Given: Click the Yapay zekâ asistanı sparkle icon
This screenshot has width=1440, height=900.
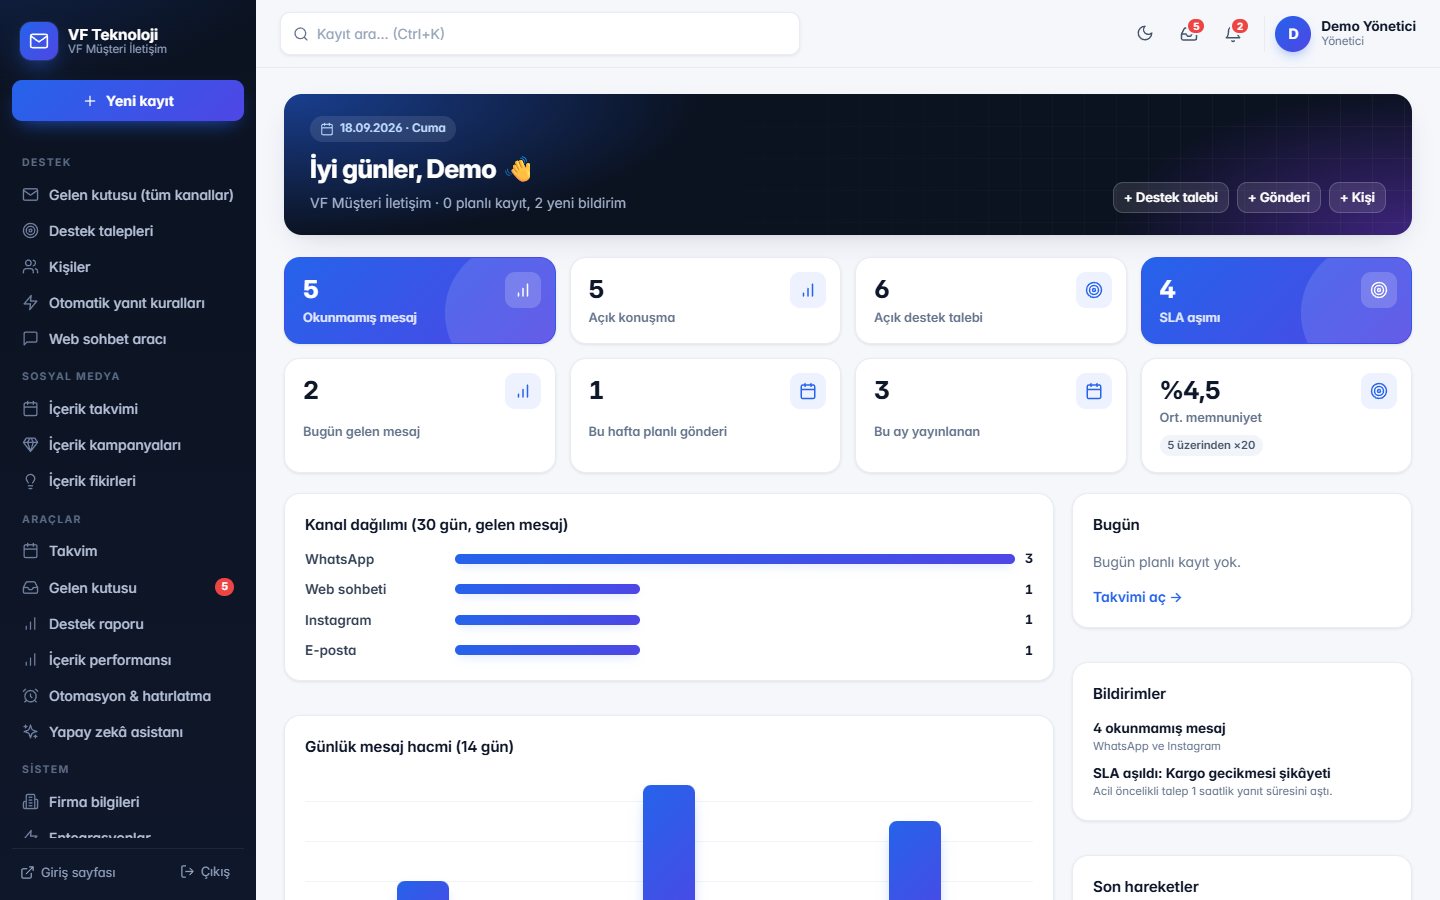Looking at the screenshot, I should tap(30, 732).
